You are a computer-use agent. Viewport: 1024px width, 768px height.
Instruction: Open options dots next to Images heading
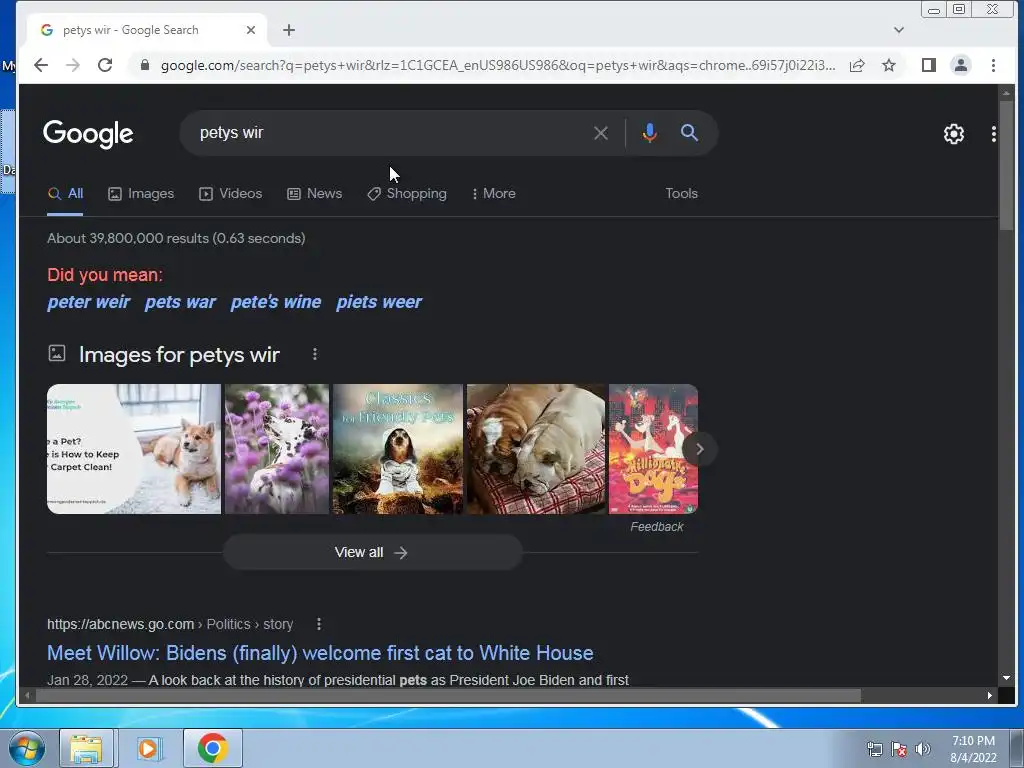315,354
